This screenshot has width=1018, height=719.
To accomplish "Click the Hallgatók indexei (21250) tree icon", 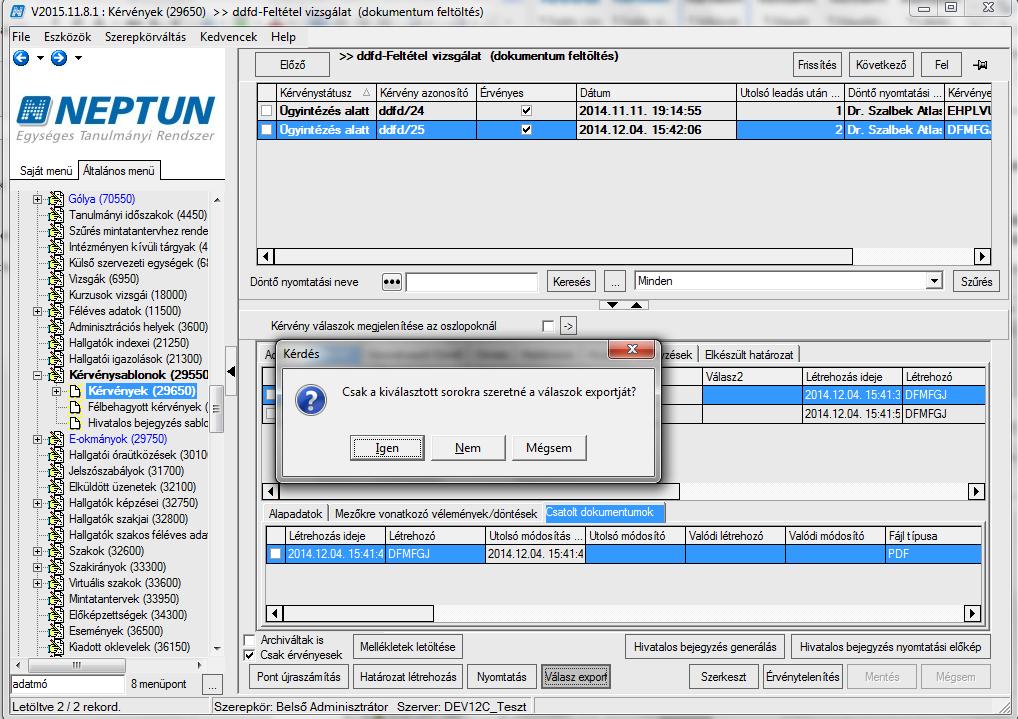I will [56, 343].
